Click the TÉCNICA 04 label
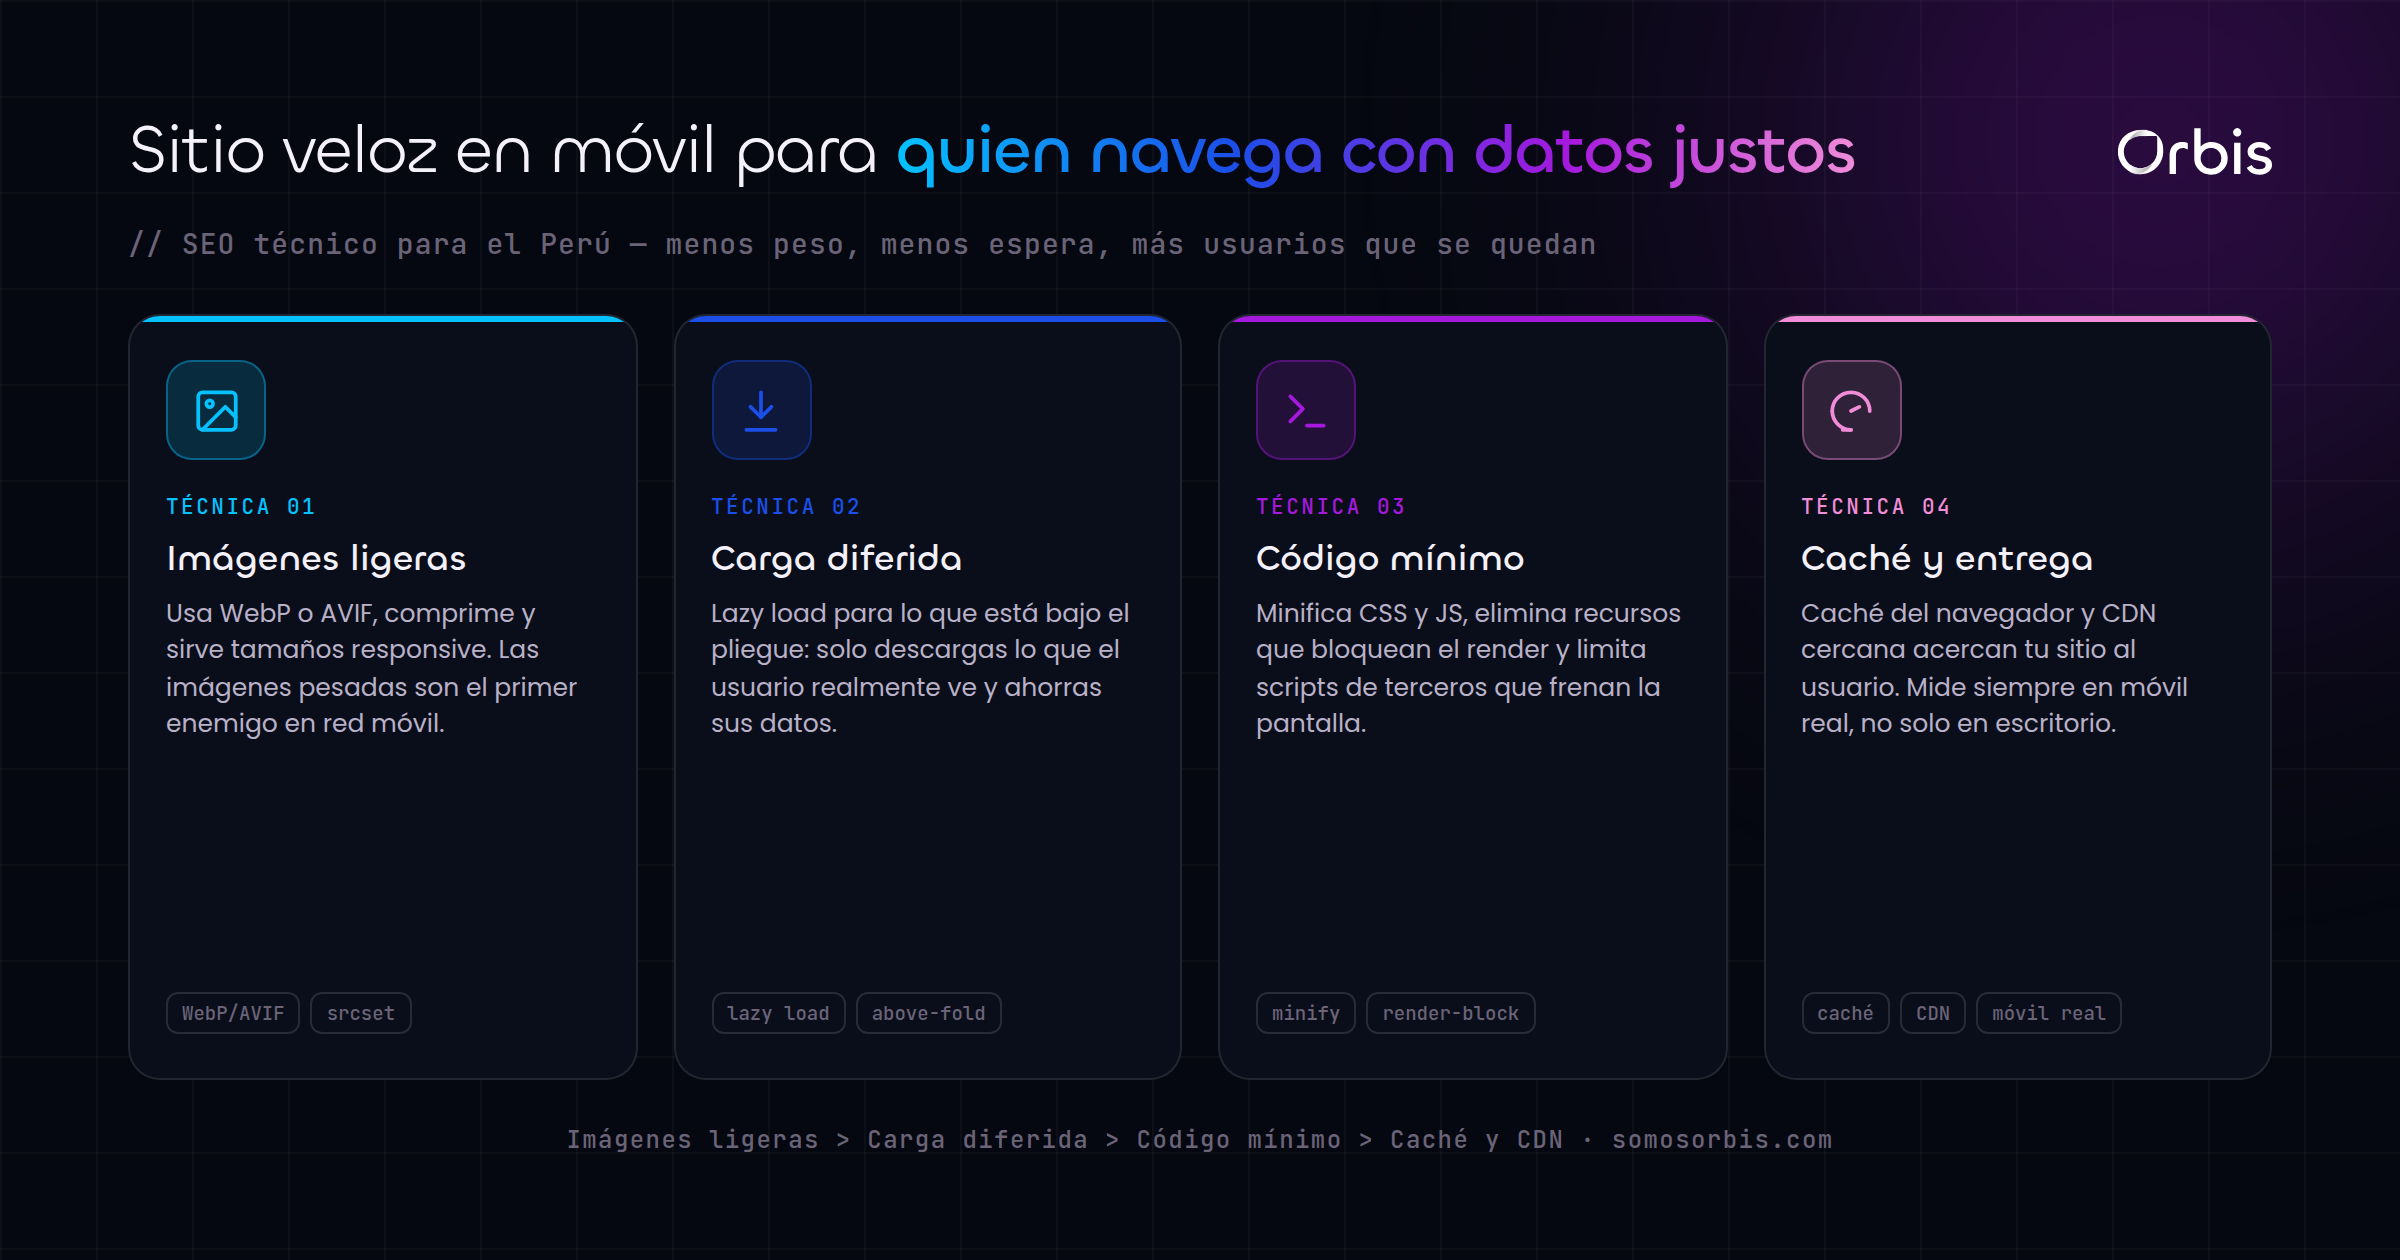This screenshot has height=1260, width=2400. [x=1876, y=507]
